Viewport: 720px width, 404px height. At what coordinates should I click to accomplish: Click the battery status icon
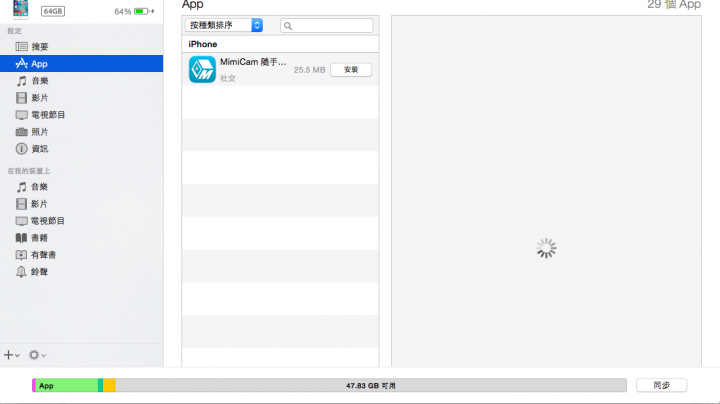144,11
